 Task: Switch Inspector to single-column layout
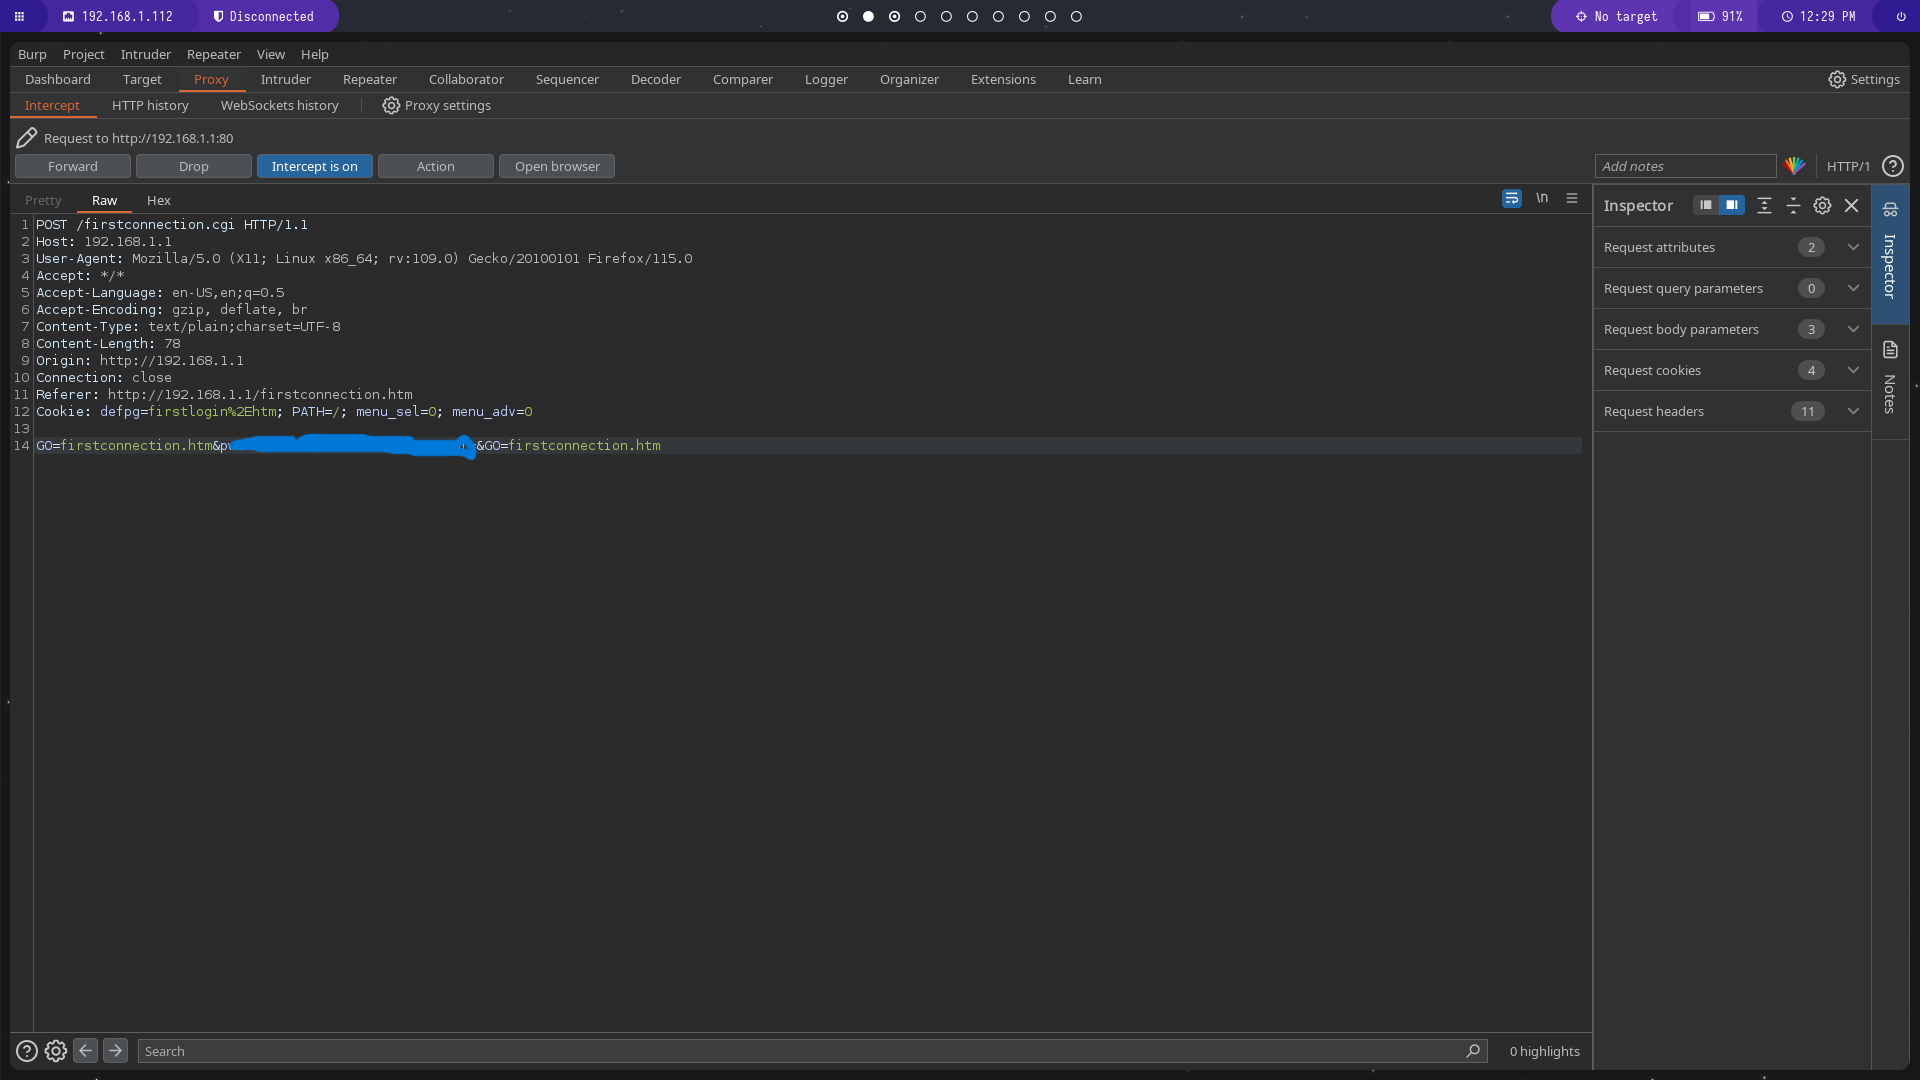[1705, 205]
